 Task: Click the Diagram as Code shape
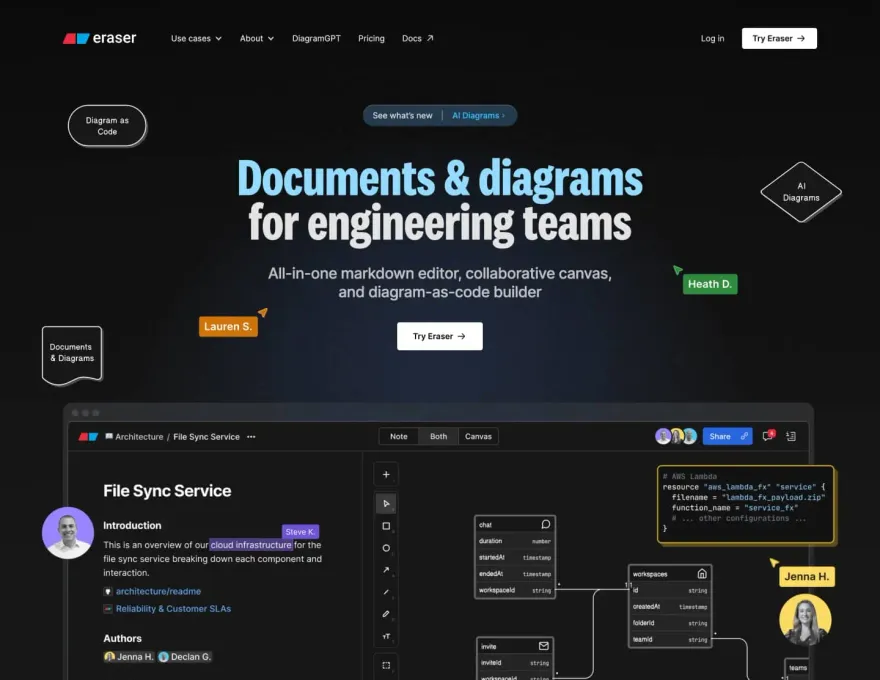107,126
